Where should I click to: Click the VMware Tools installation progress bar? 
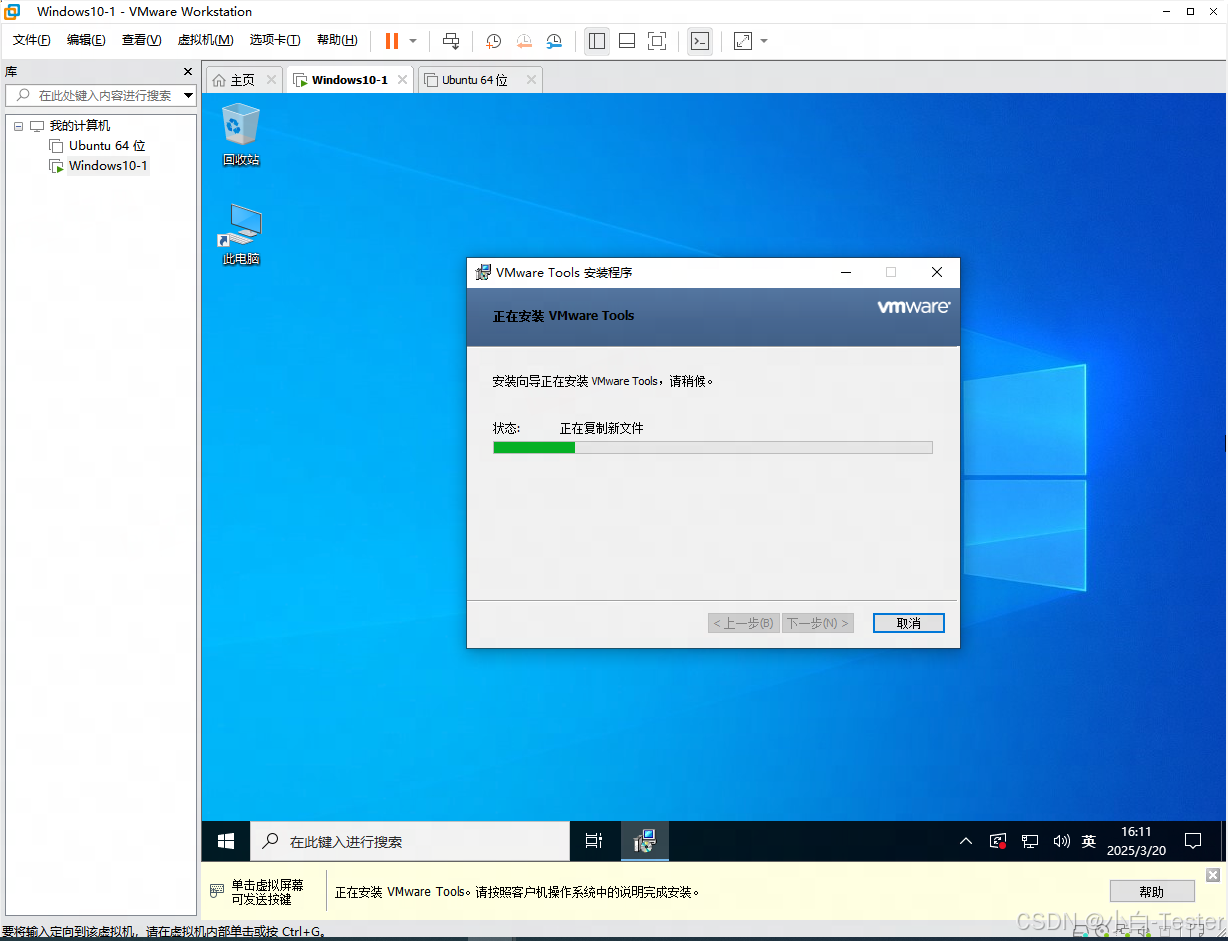click(713, 448)
